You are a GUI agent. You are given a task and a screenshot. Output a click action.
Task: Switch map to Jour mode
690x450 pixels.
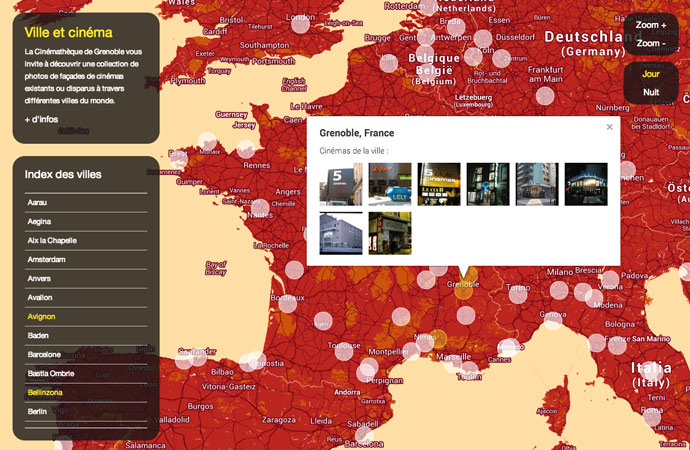[x=651, y=74]
